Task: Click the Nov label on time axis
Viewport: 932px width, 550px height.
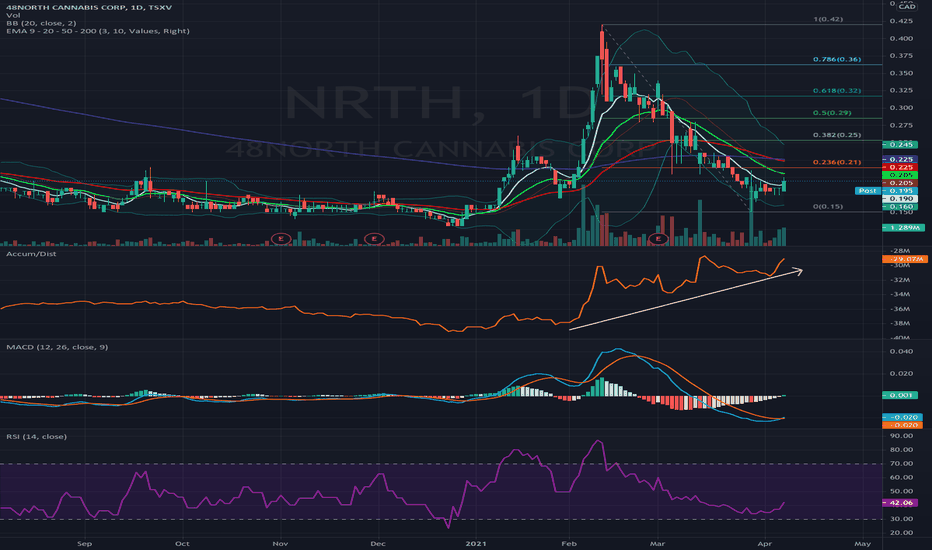Action: 280,543
